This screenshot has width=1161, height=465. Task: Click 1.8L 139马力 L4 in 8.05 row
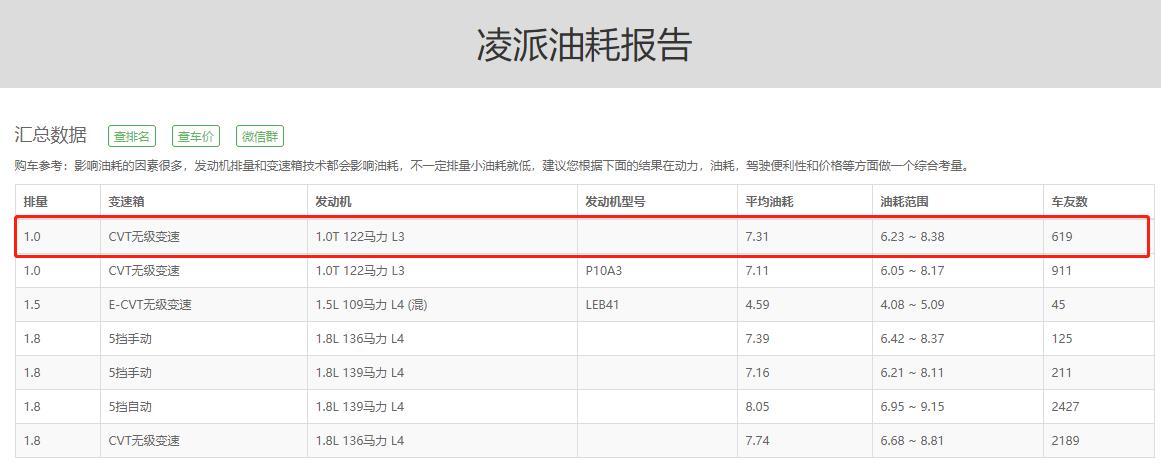pos(360,407)
